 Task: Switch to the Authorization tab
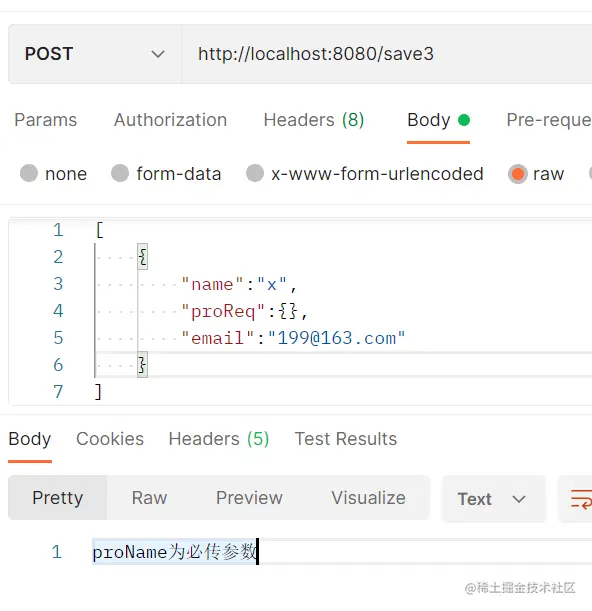point(170,120)
